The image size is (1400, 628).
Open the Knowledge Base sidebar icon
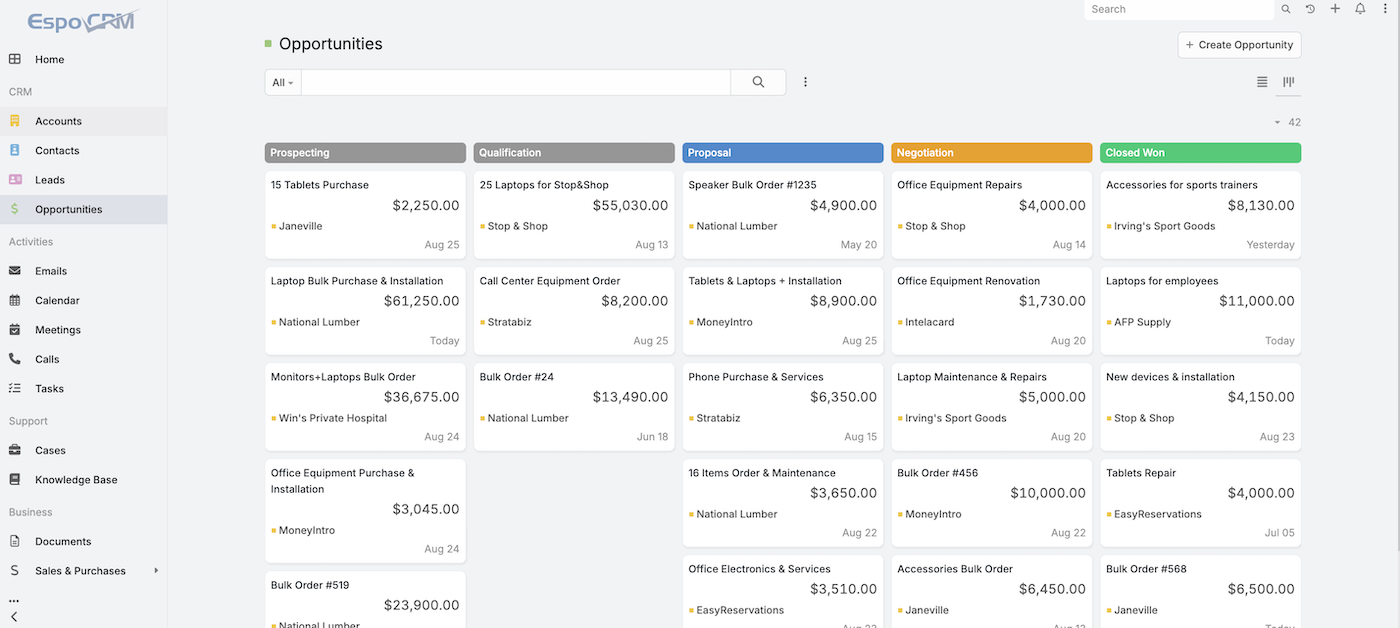15,480
